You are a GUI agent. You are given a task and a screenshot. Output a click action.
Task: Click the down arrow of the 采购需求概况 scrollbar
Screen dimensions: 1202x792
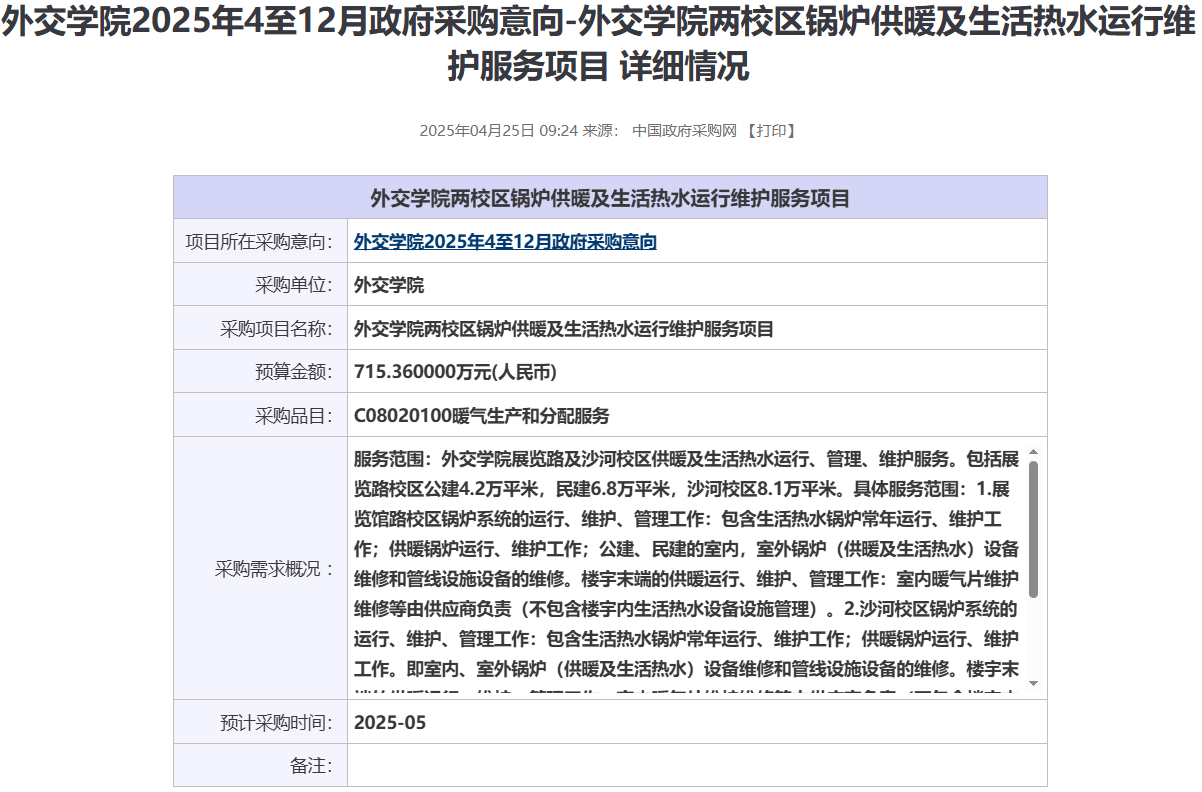tap(1033, 684)
